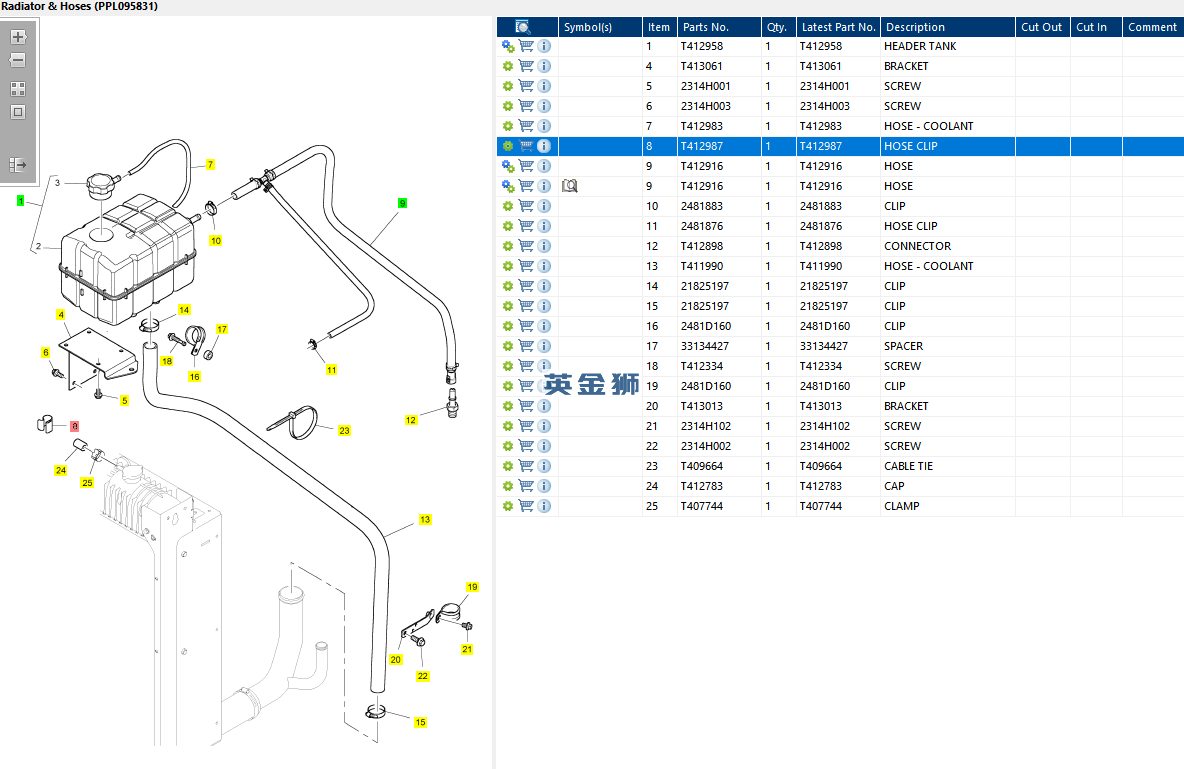The image size is (1184, 769).
Task: Click red callout 8 on the diagram
Action: click(x=75, y=425)
